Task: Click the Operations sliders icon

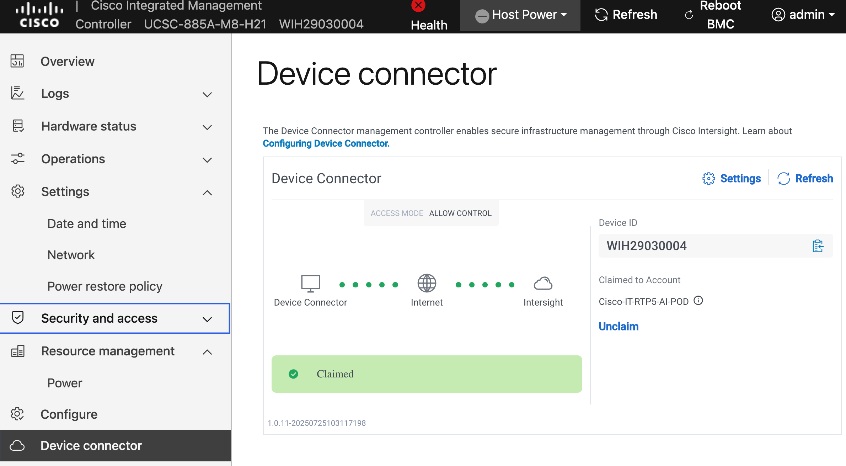Action: (18, 159)
